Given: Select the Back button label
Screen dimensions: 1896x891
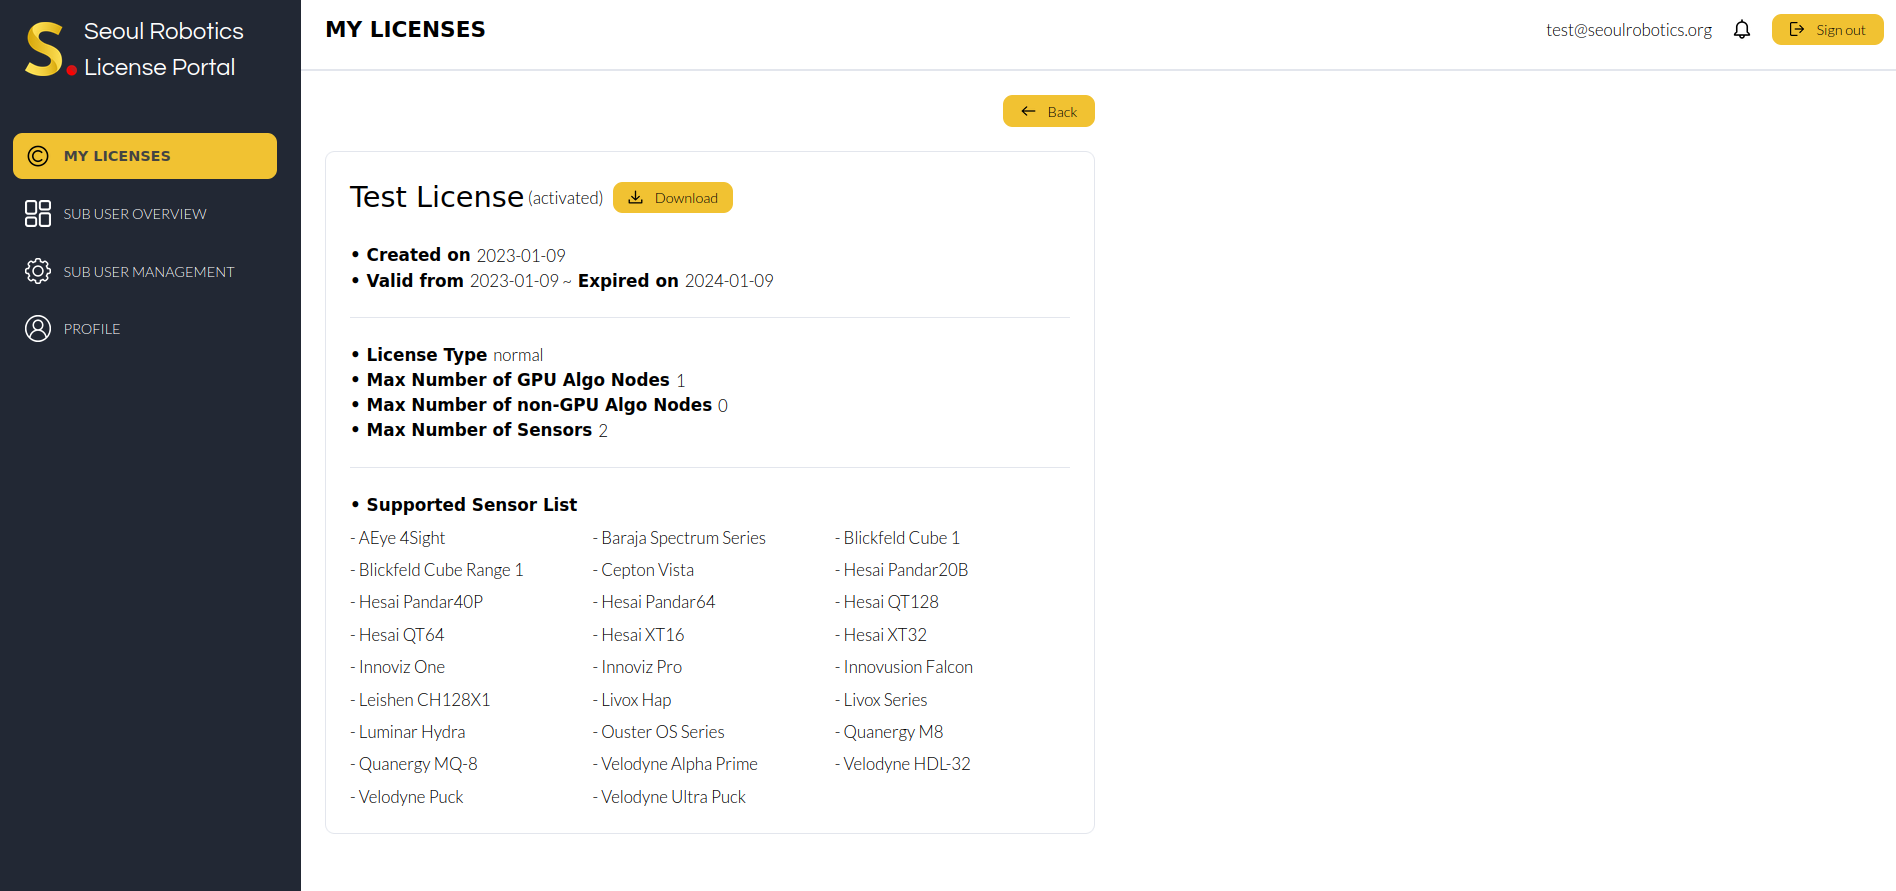Looking at the screenshot, I should [1062, 112].
